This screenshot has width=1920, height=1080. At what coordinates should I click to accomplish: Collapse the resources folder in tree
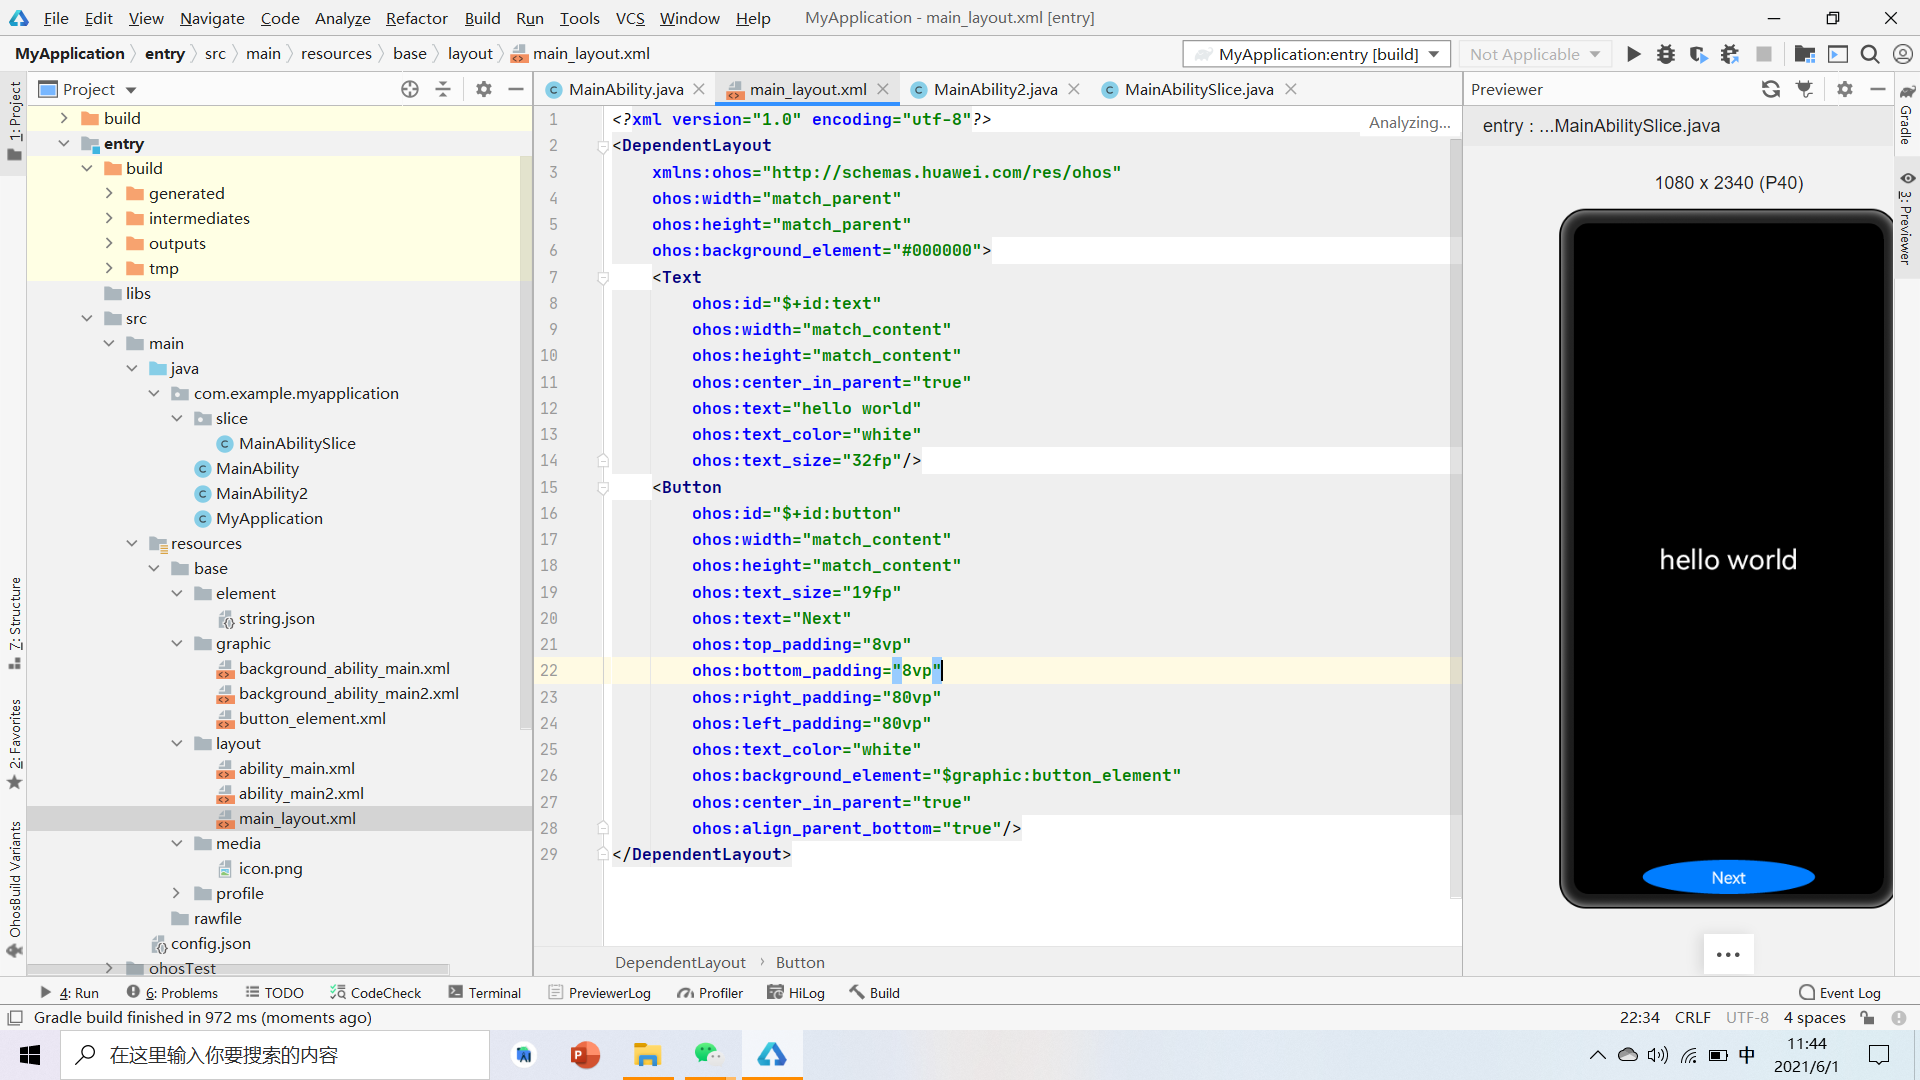coord(132,543)
